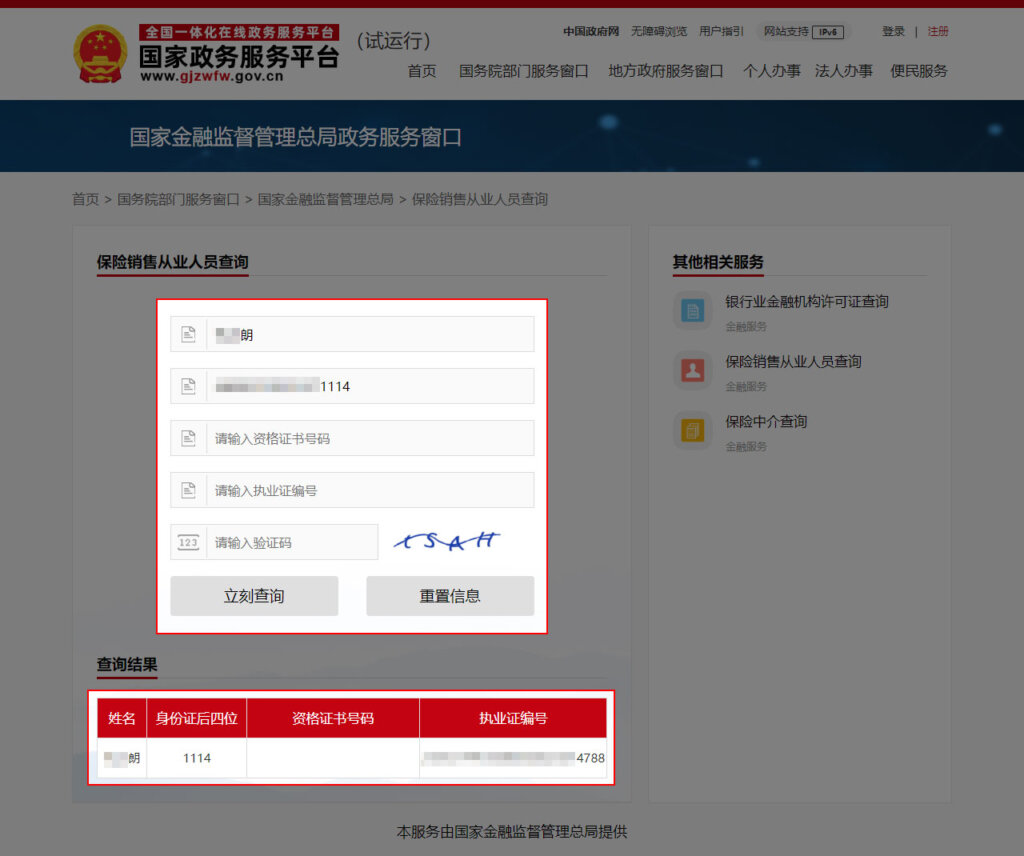The image size is (1024, 856).
Task: Click the red 注册 link
Action: [x=938, y=32]
